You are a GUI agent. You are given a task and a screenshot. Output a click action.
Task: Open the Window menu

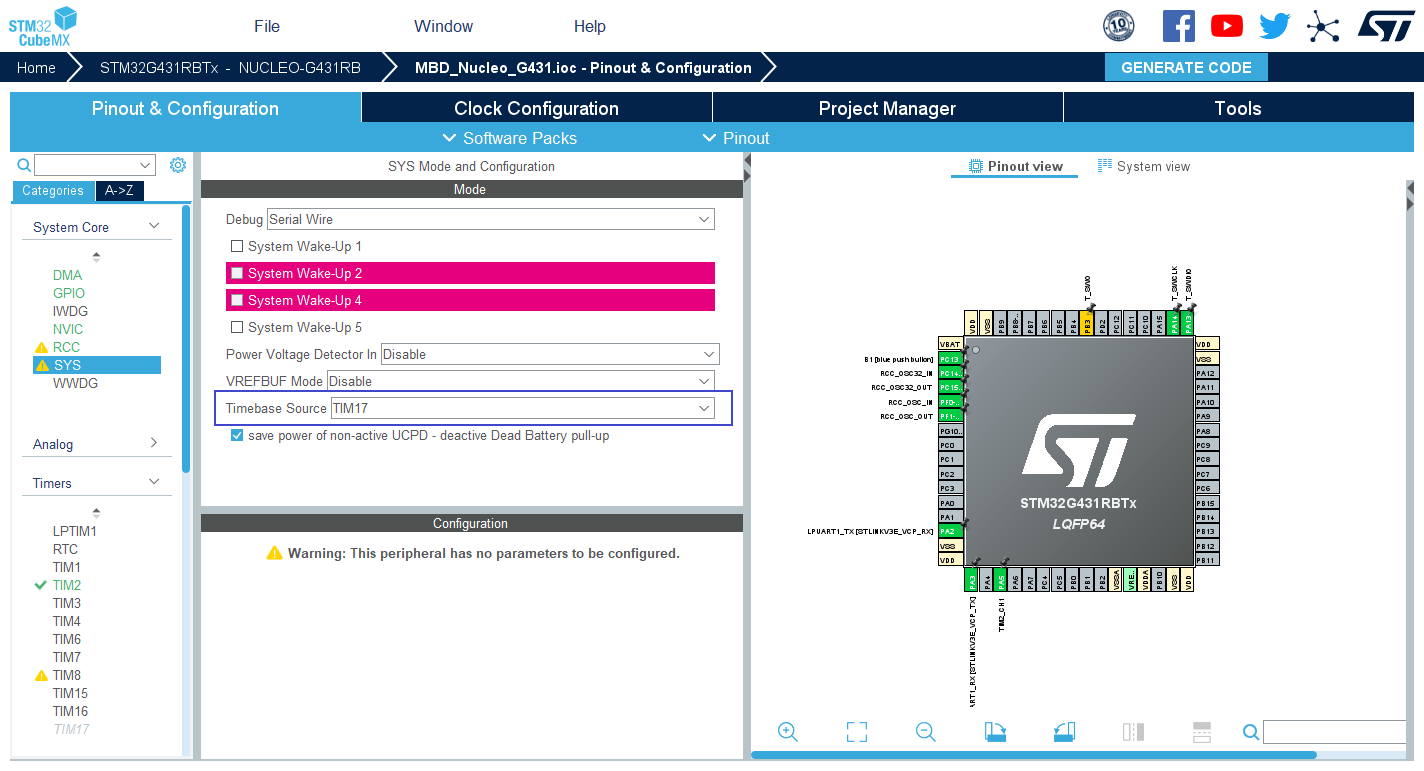tap(443, 26)
